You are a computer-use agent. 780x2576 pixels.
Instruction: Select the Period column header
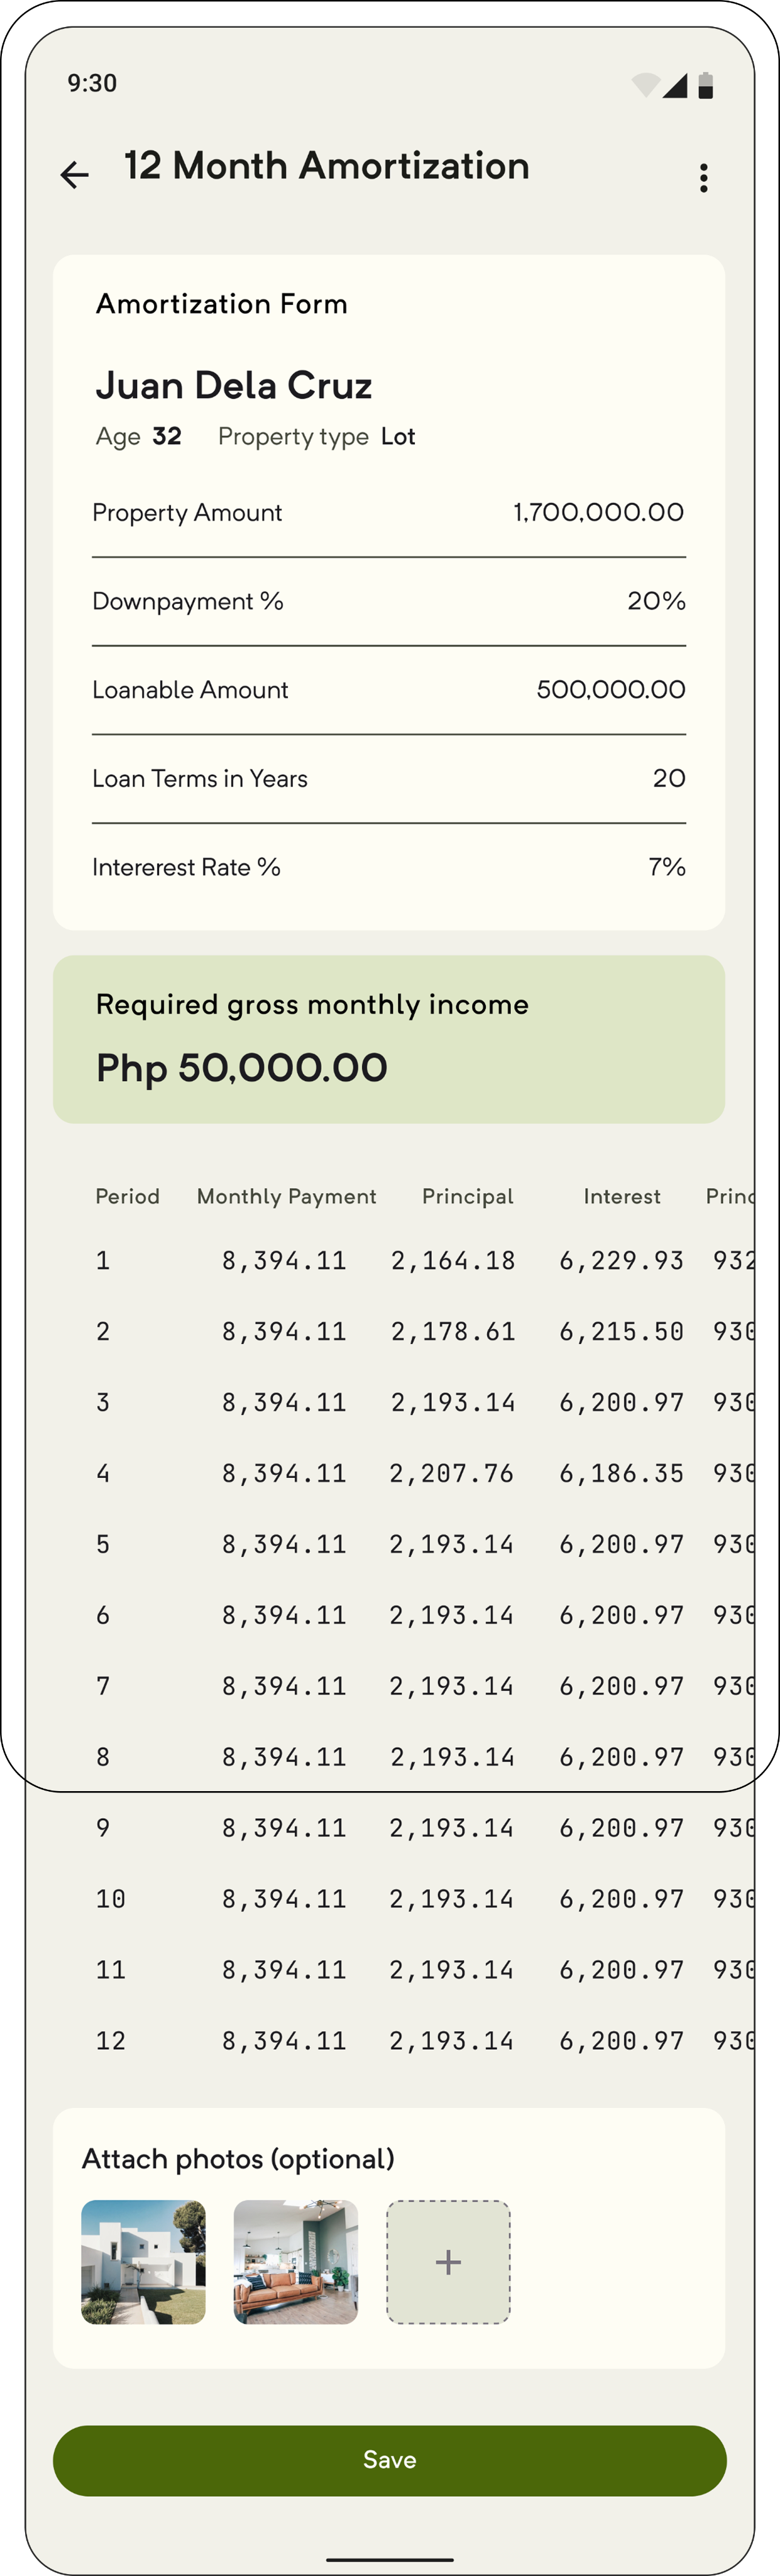(127, 1196)
